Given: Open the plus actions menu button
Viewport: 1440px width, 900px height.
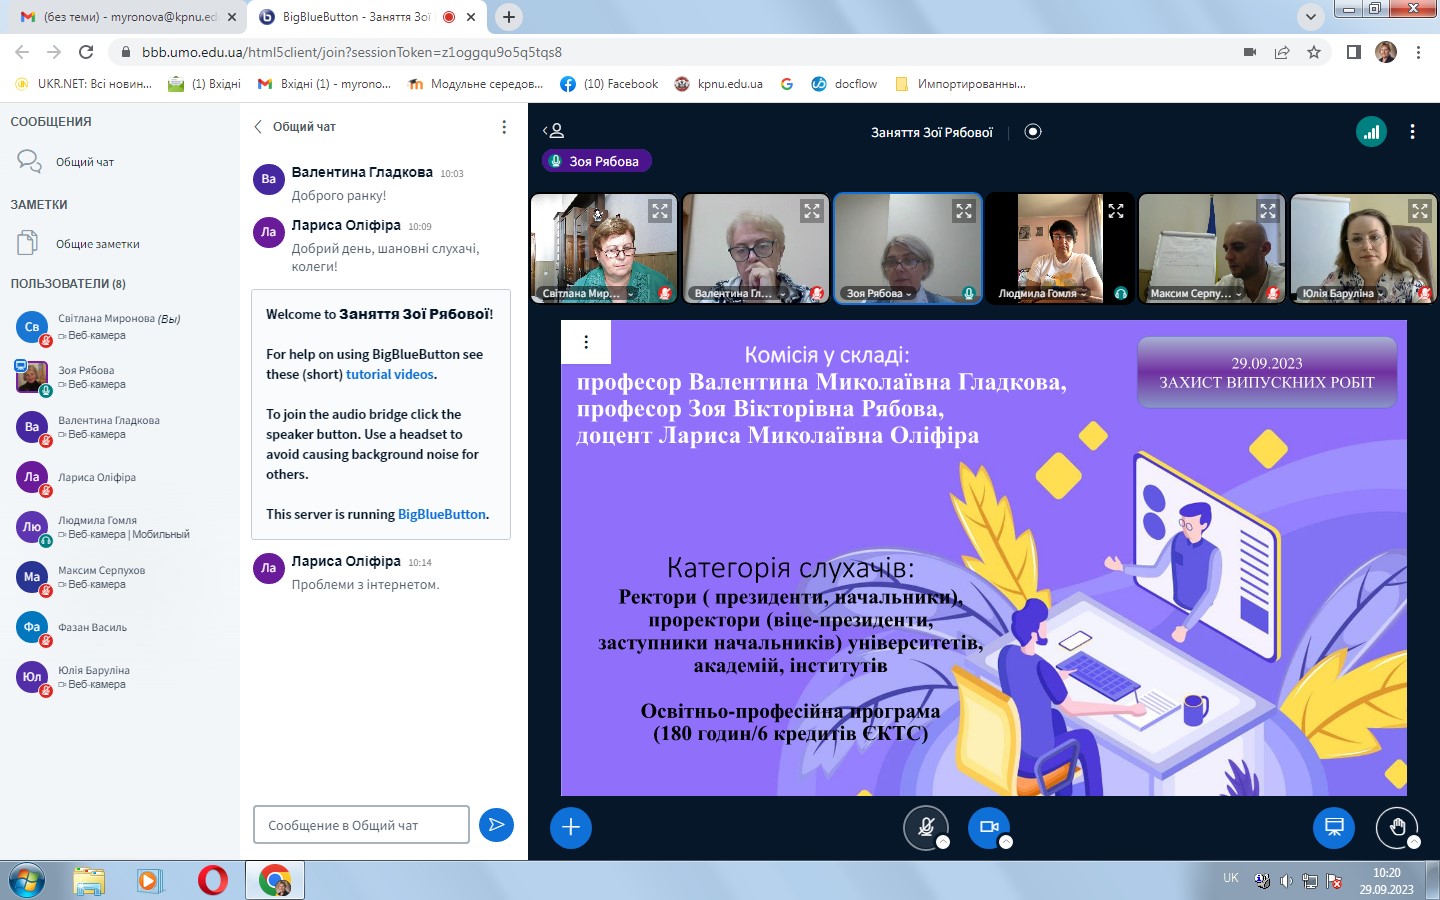Looking at the screenshot, I should click(571, 828).
